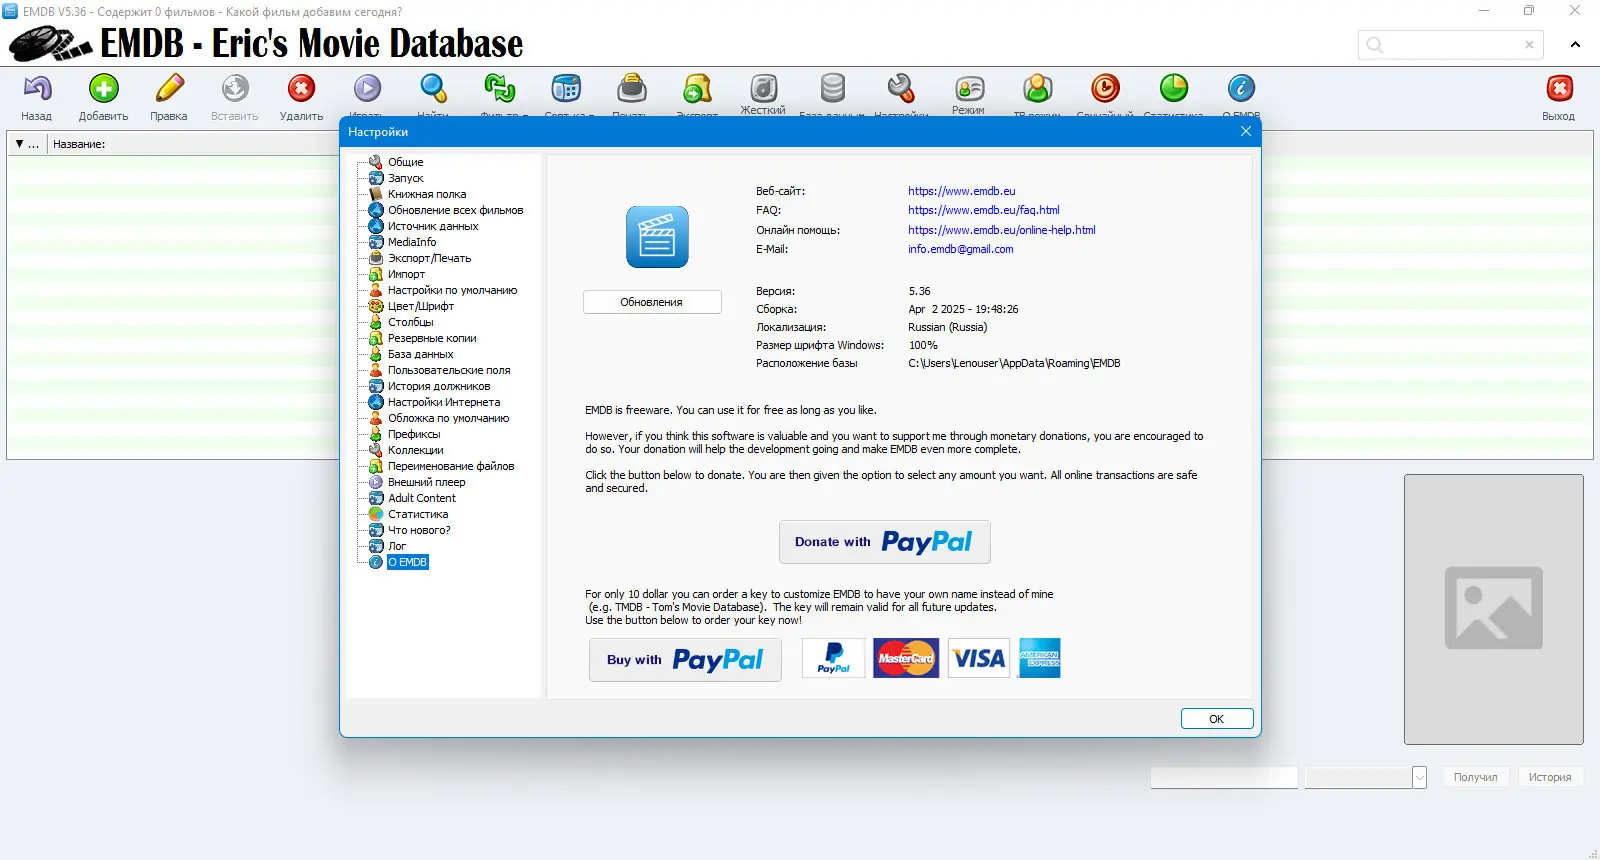Open the FAQ link faq.html
Image resolution: width=1600 pixels, height=860 pixels.
click(x=983, y=210)
